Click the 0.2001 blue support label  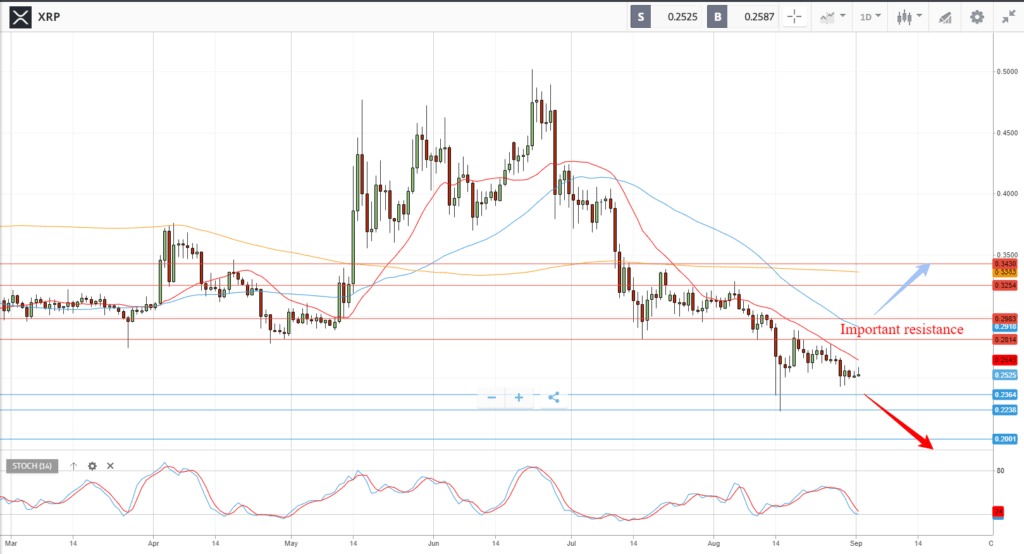1005,439
